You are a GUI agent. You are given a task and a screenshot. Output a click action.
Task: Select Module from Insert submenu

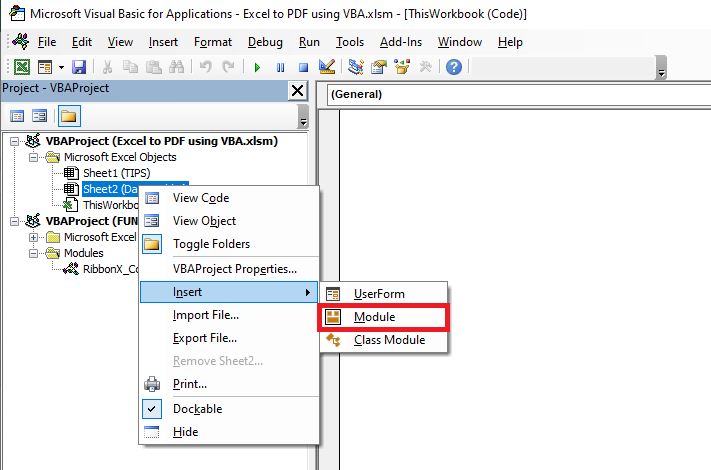point(384,317)
